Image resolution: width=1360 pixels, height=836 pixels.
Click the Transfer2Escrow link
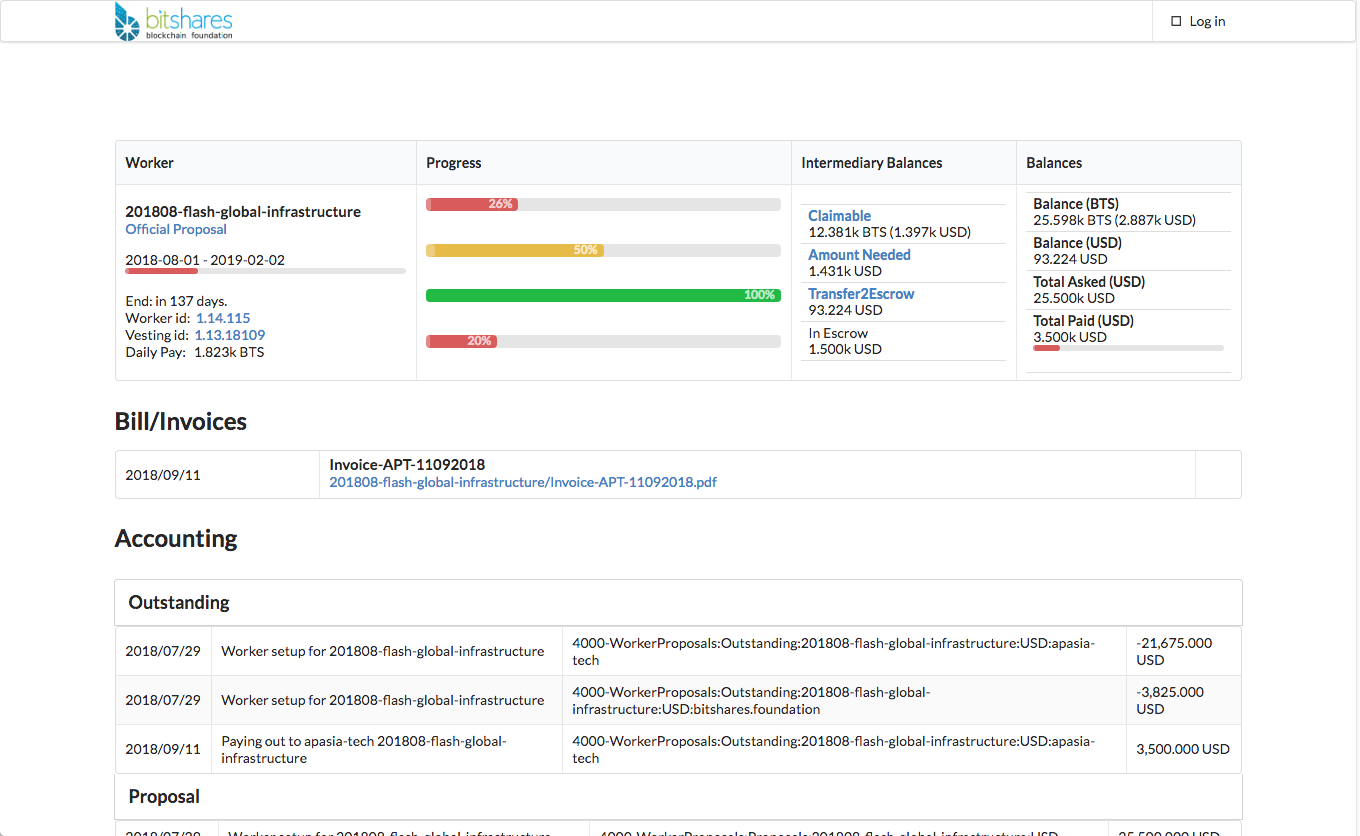point(861,294)
